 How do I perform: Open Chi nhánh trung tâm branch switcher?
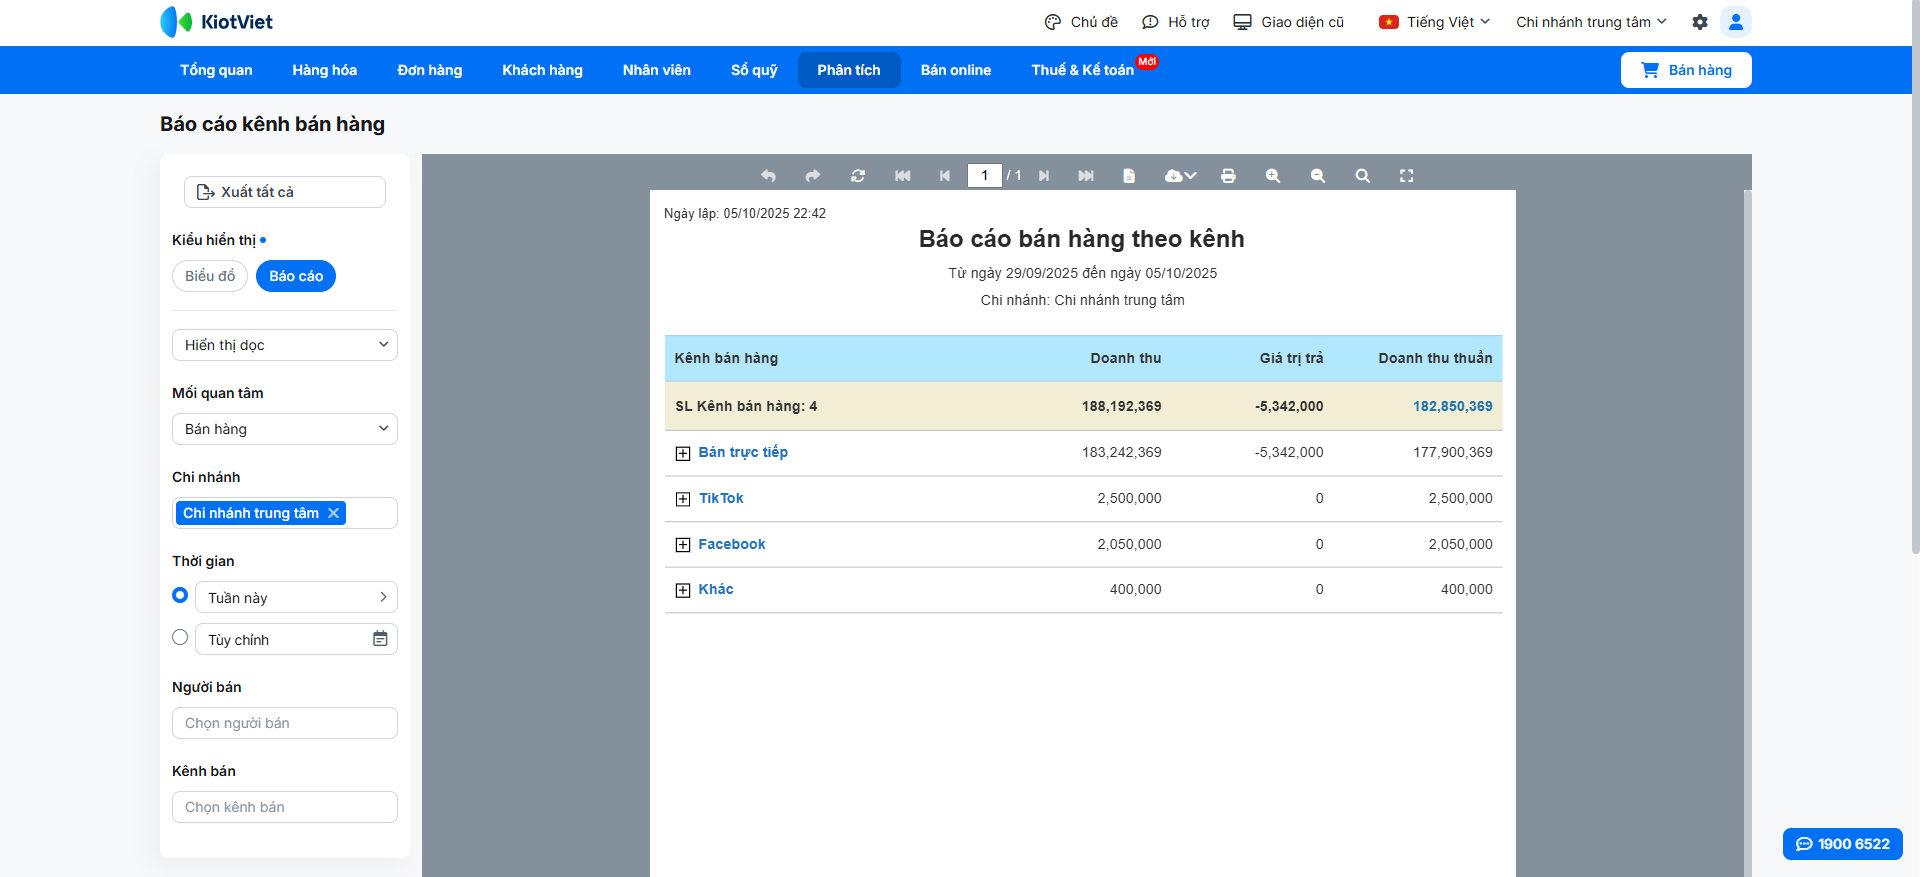pyautogui.click(x=1591, y=22)
